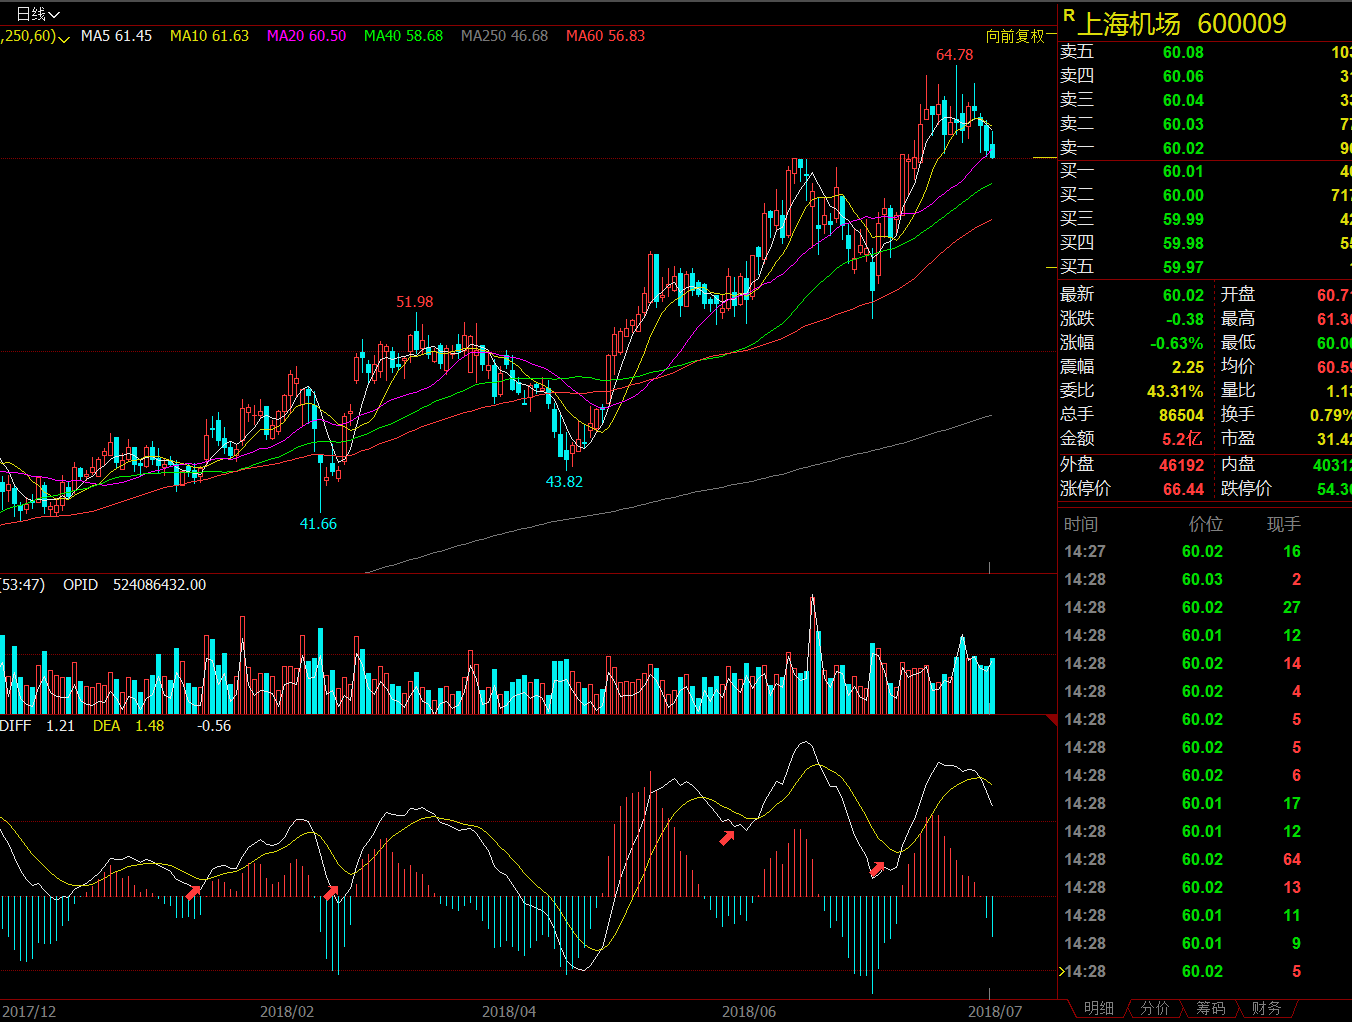This screenshot has width=1352, height=1022.
Task: Switch to the 筹码 tab
Action: tap(1210, 1008)
